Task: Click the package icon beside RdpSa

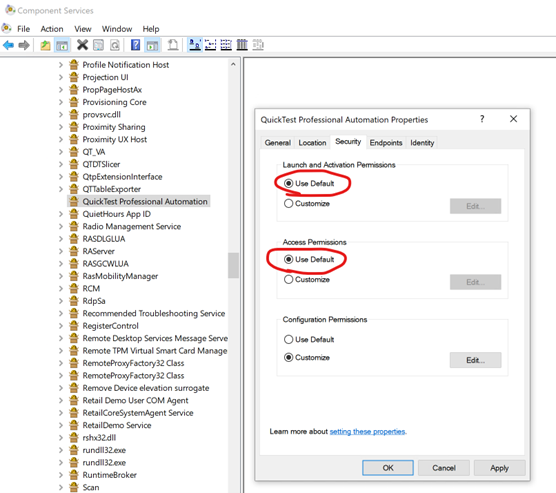Action: (73, 301)
